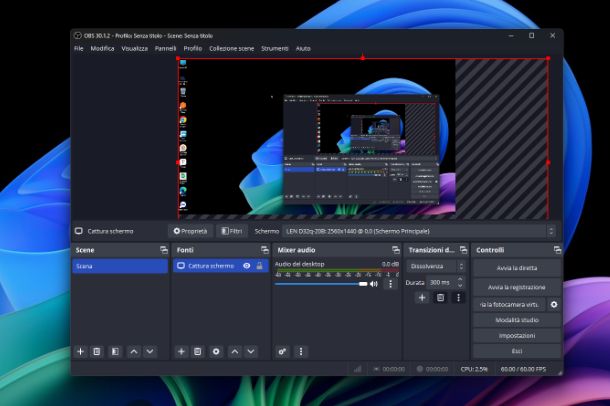Move source up with arrow
The width and height of the screenshot is (610, 406).
tap(235, 352)
